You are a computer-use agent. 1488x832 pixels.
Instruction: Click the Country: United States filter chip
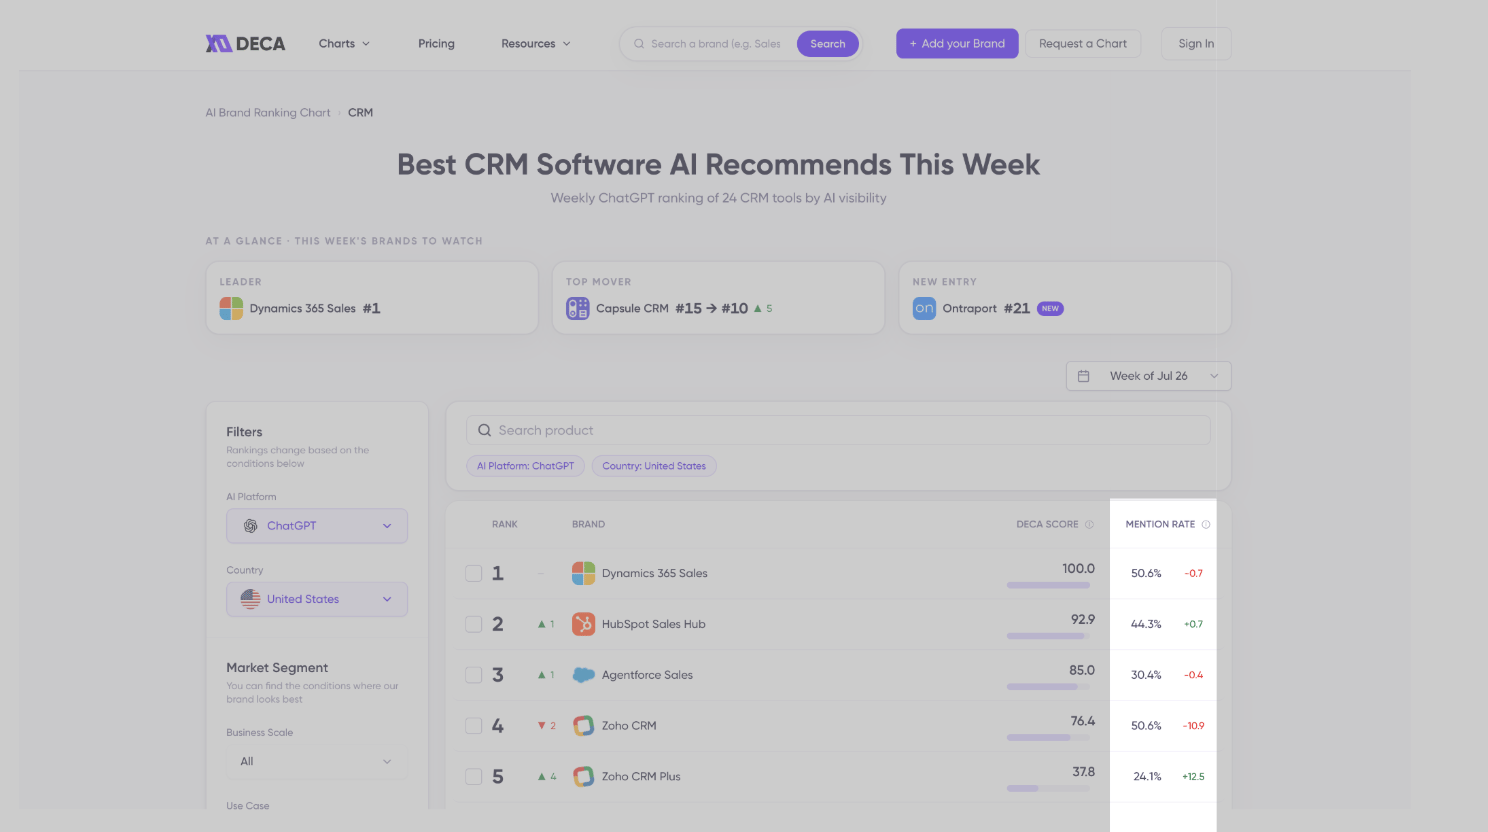coord(654,466)
